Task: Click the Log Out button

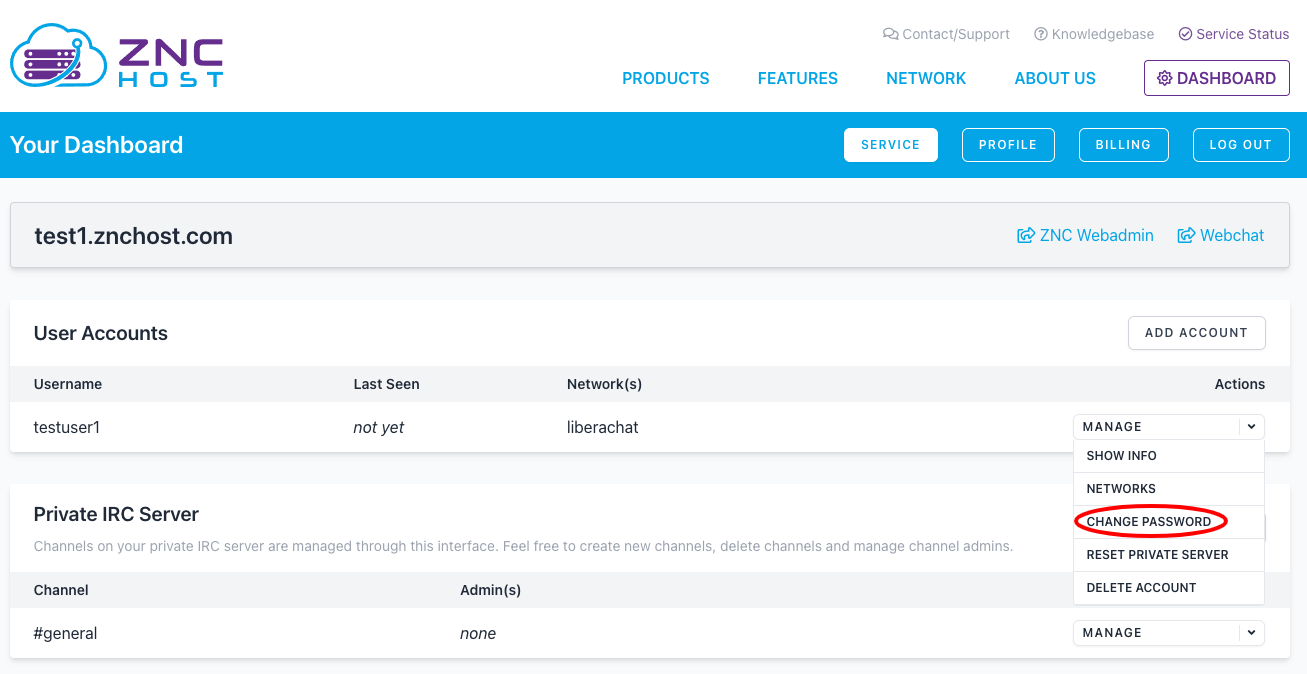Action: (x=1240, y=145)
